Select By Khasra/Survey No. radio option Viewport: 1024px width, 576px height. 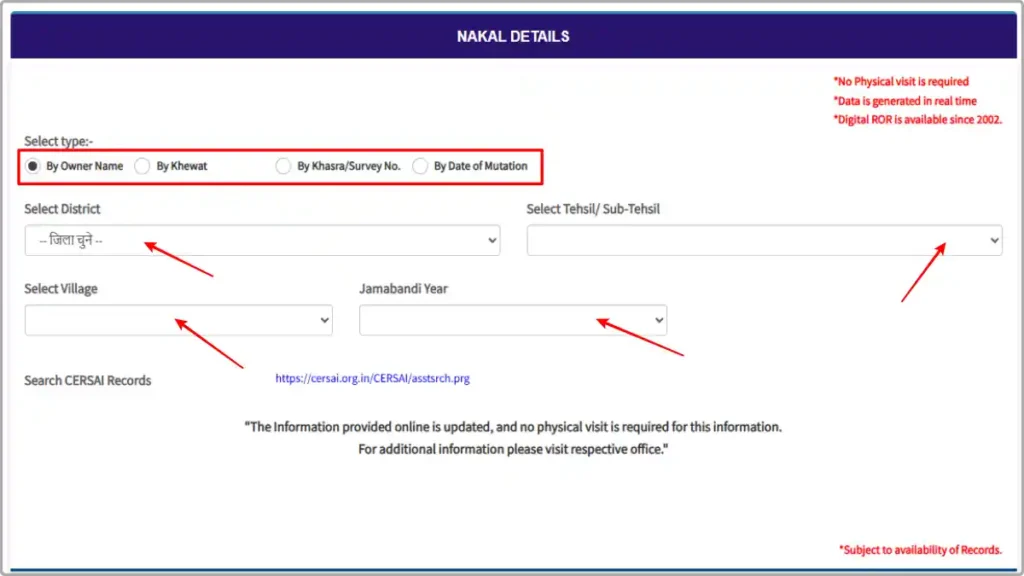pyautogui.click(x=284, y=166)
